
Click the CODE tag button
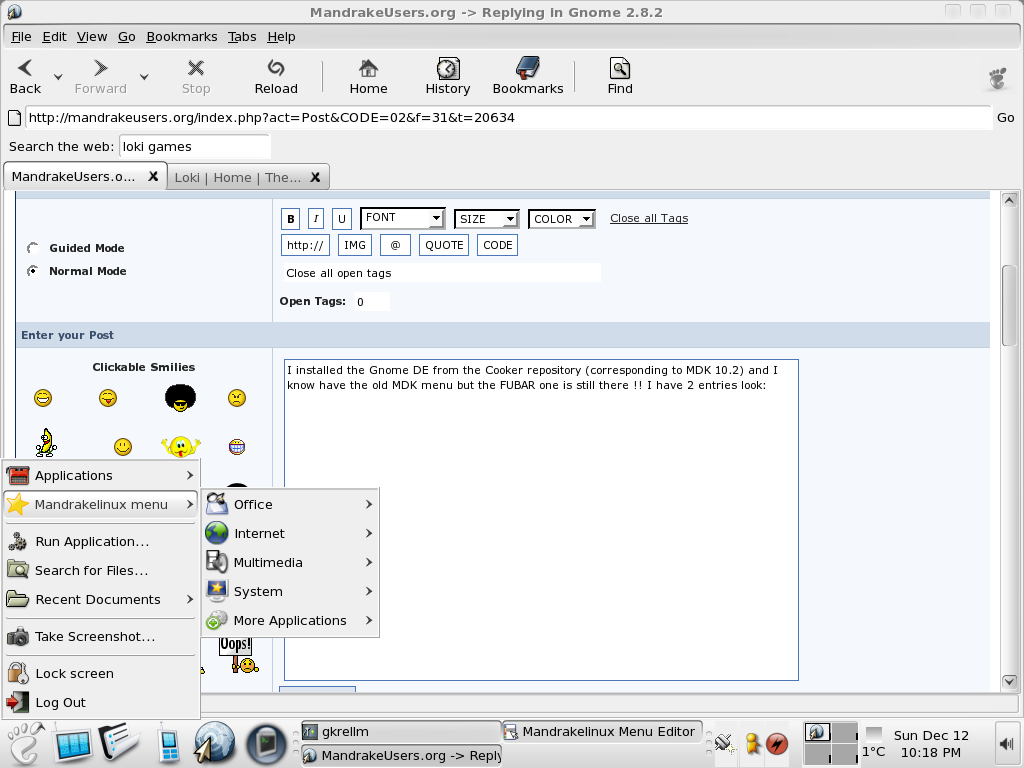[498, 245]
